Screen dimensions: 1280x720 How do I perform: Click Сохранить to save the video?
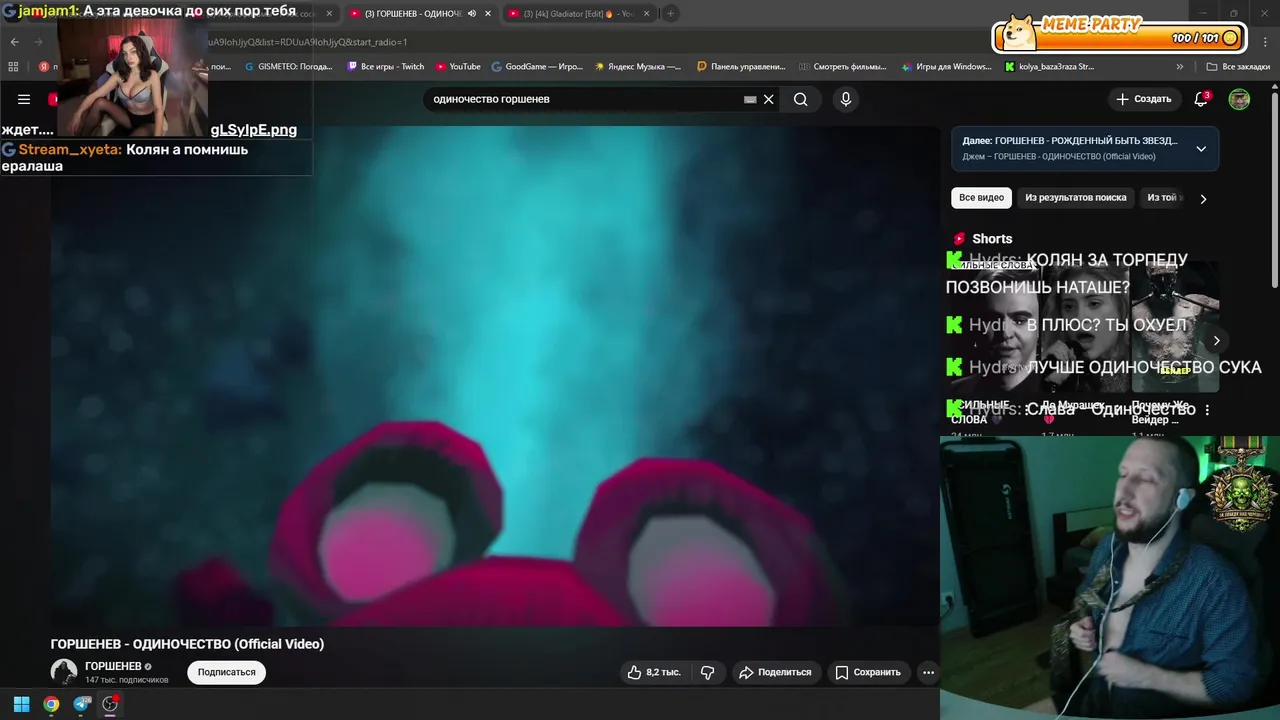point(868,672)
